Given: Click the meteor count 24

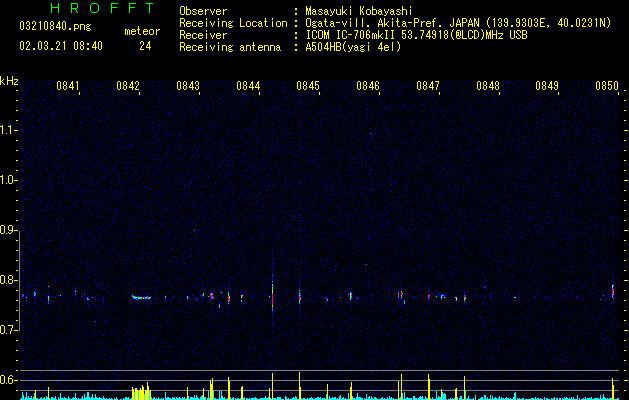Looking at the screenshot, I should (145, 46).
